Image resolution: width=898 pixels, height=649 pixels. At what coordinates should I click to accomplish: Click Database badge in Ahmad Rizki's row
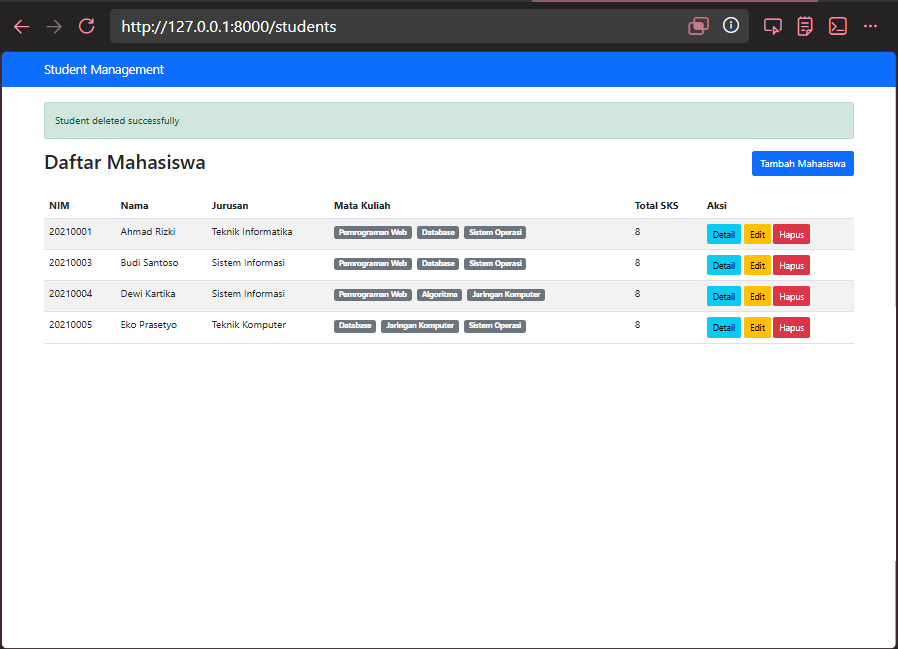tap(438, 233)
